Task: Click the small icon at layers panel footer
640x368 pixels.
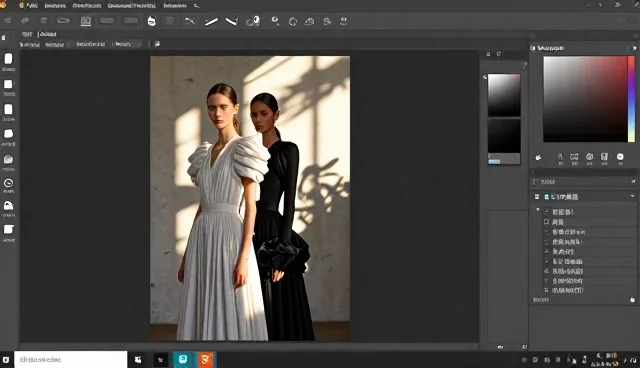Action: pos(632,300)
